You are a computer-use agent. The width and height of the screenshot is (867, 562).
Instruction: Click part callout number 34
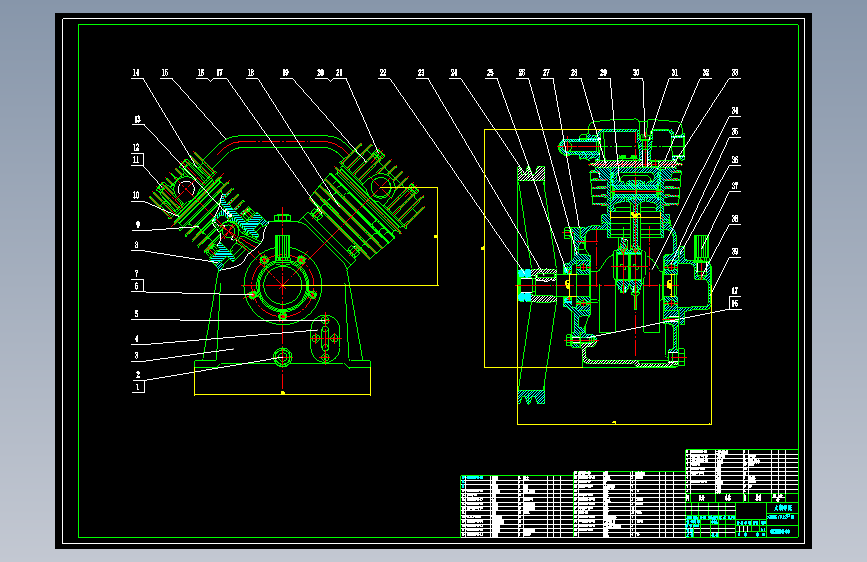click(735, 111)
